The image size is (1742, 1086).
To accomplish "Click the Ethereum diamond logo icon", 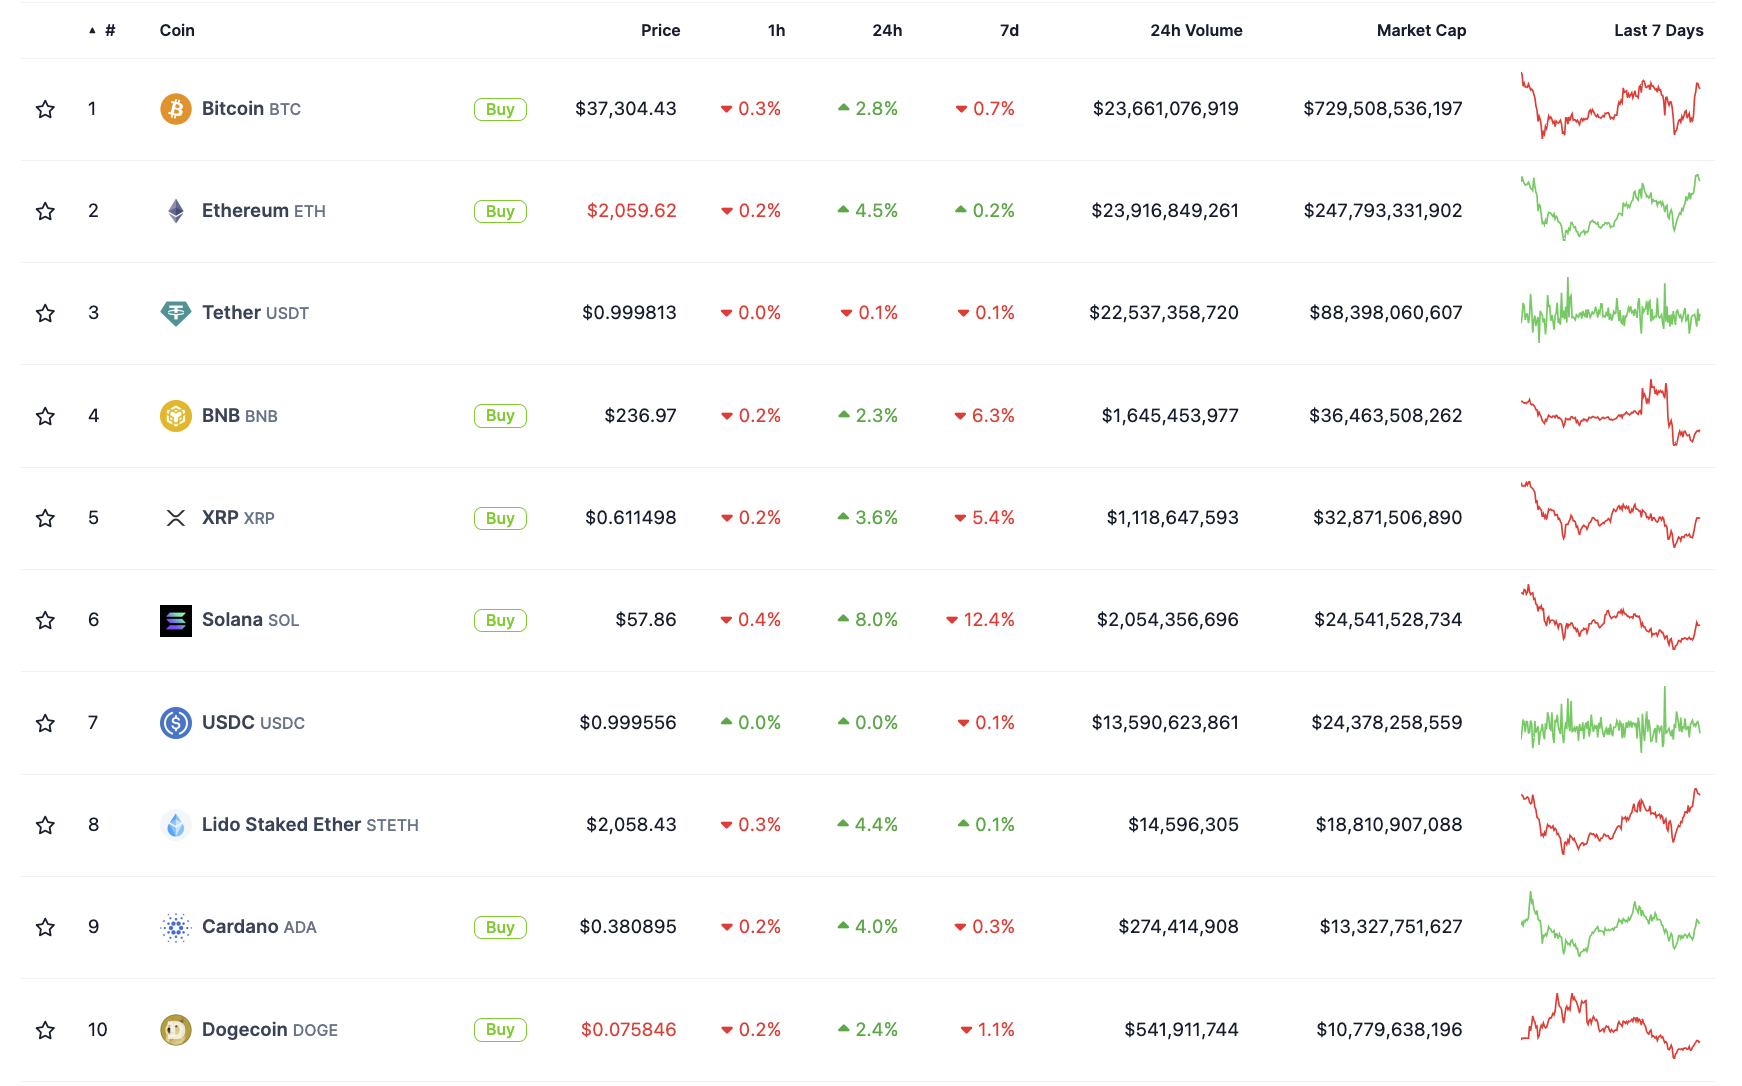I will tap(176, 211).
